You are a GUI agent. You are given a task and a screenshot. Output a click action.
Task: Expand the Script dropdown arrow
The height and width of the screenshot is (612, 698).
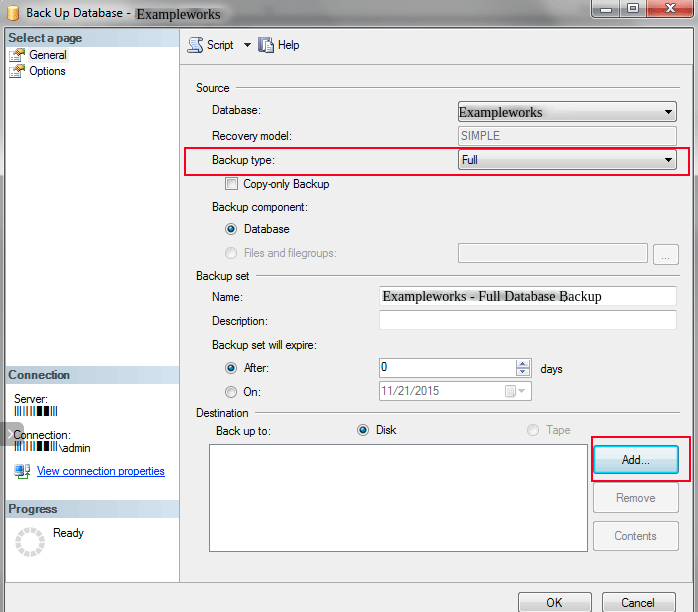pos(247,45)
